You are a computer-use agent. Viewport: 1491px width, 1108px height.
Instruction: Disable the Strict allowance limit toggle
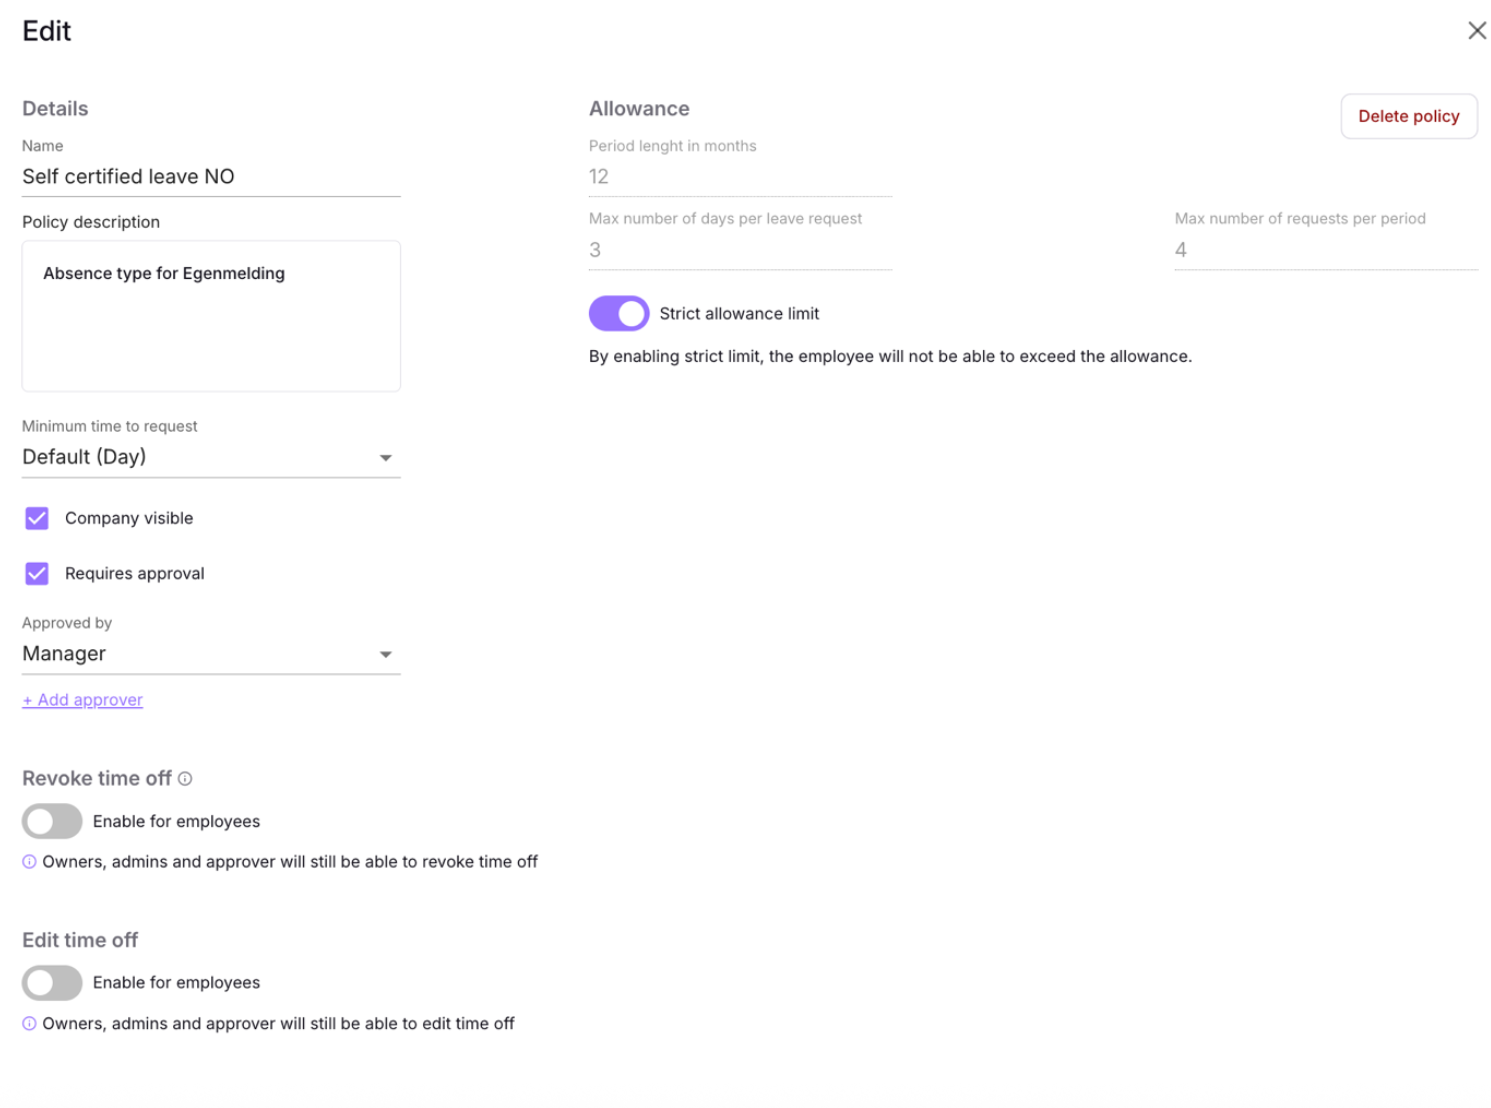click(619, 313)
